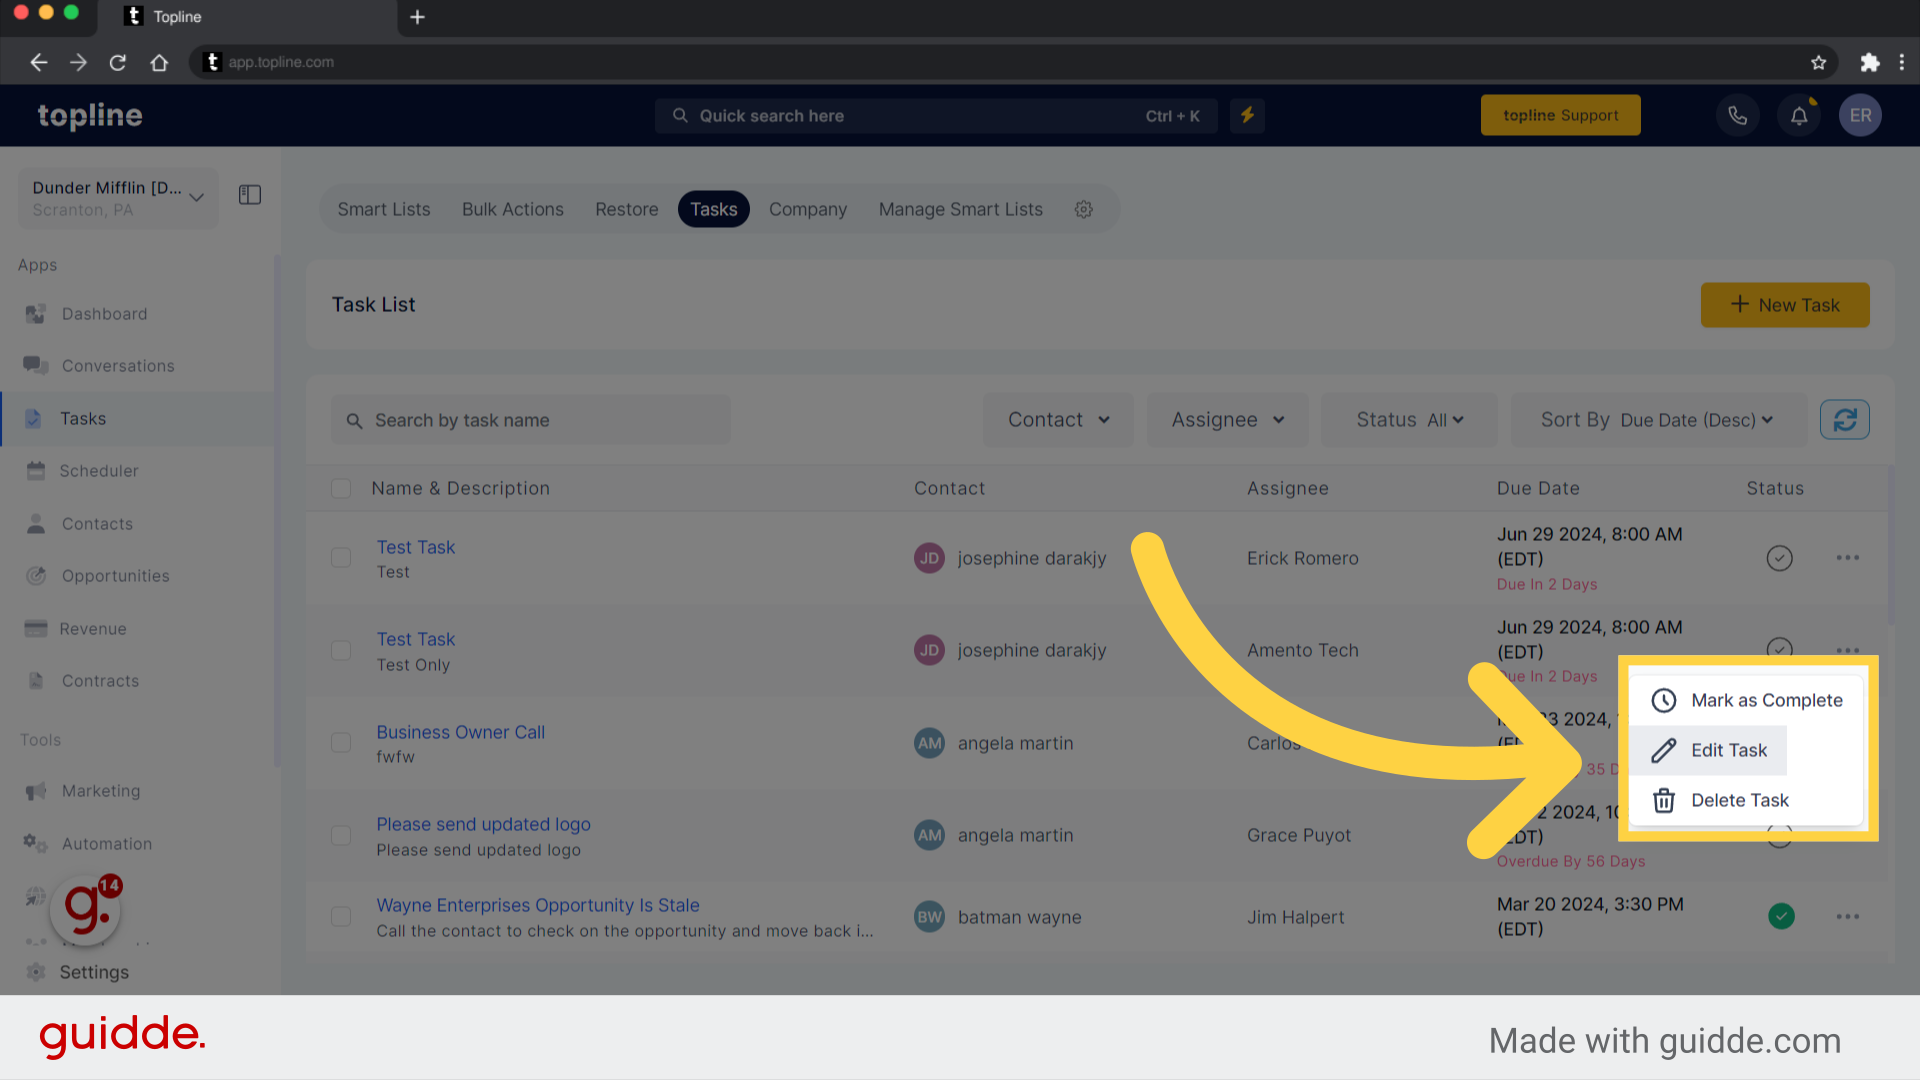Expand the Status All filter dropdown

(x=1408, y=419)
